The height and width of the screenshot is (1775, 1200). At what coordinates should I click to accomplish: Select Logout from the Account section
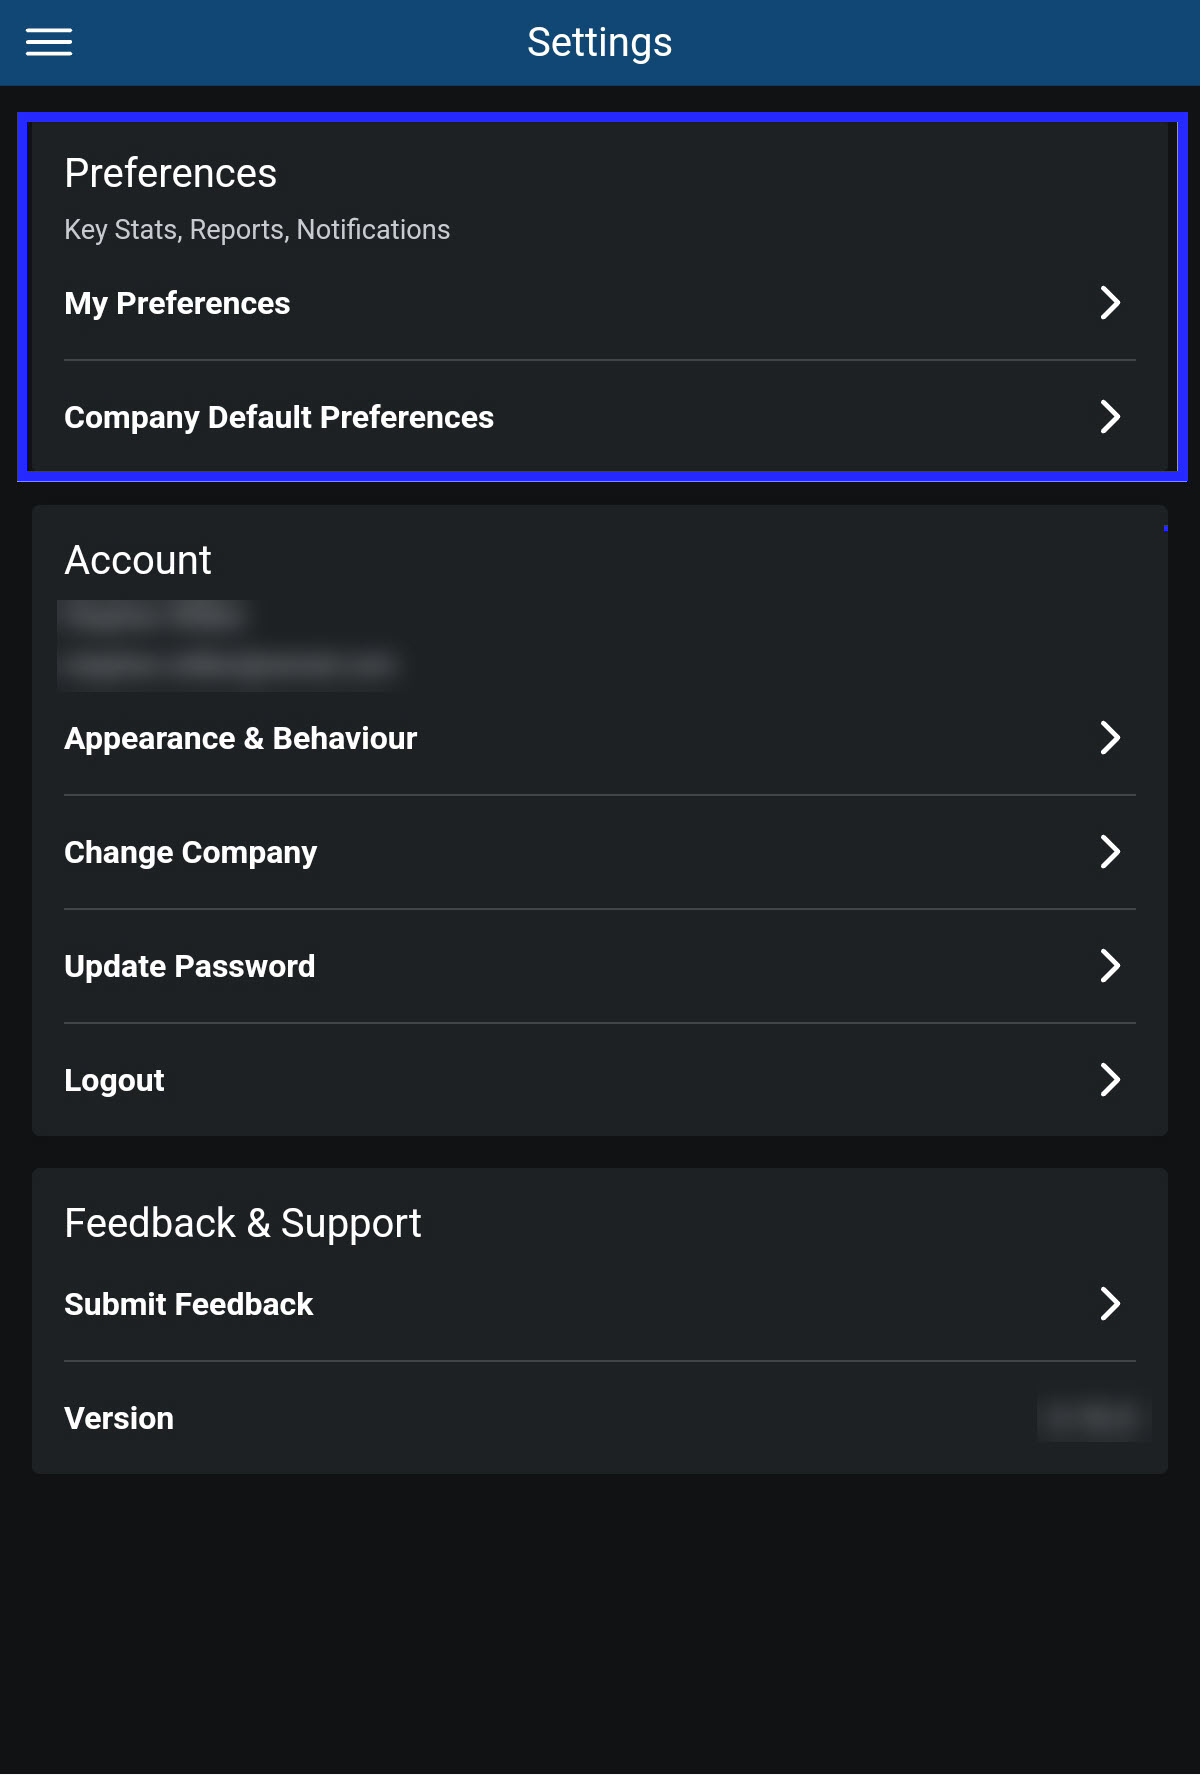[113, 1080]
